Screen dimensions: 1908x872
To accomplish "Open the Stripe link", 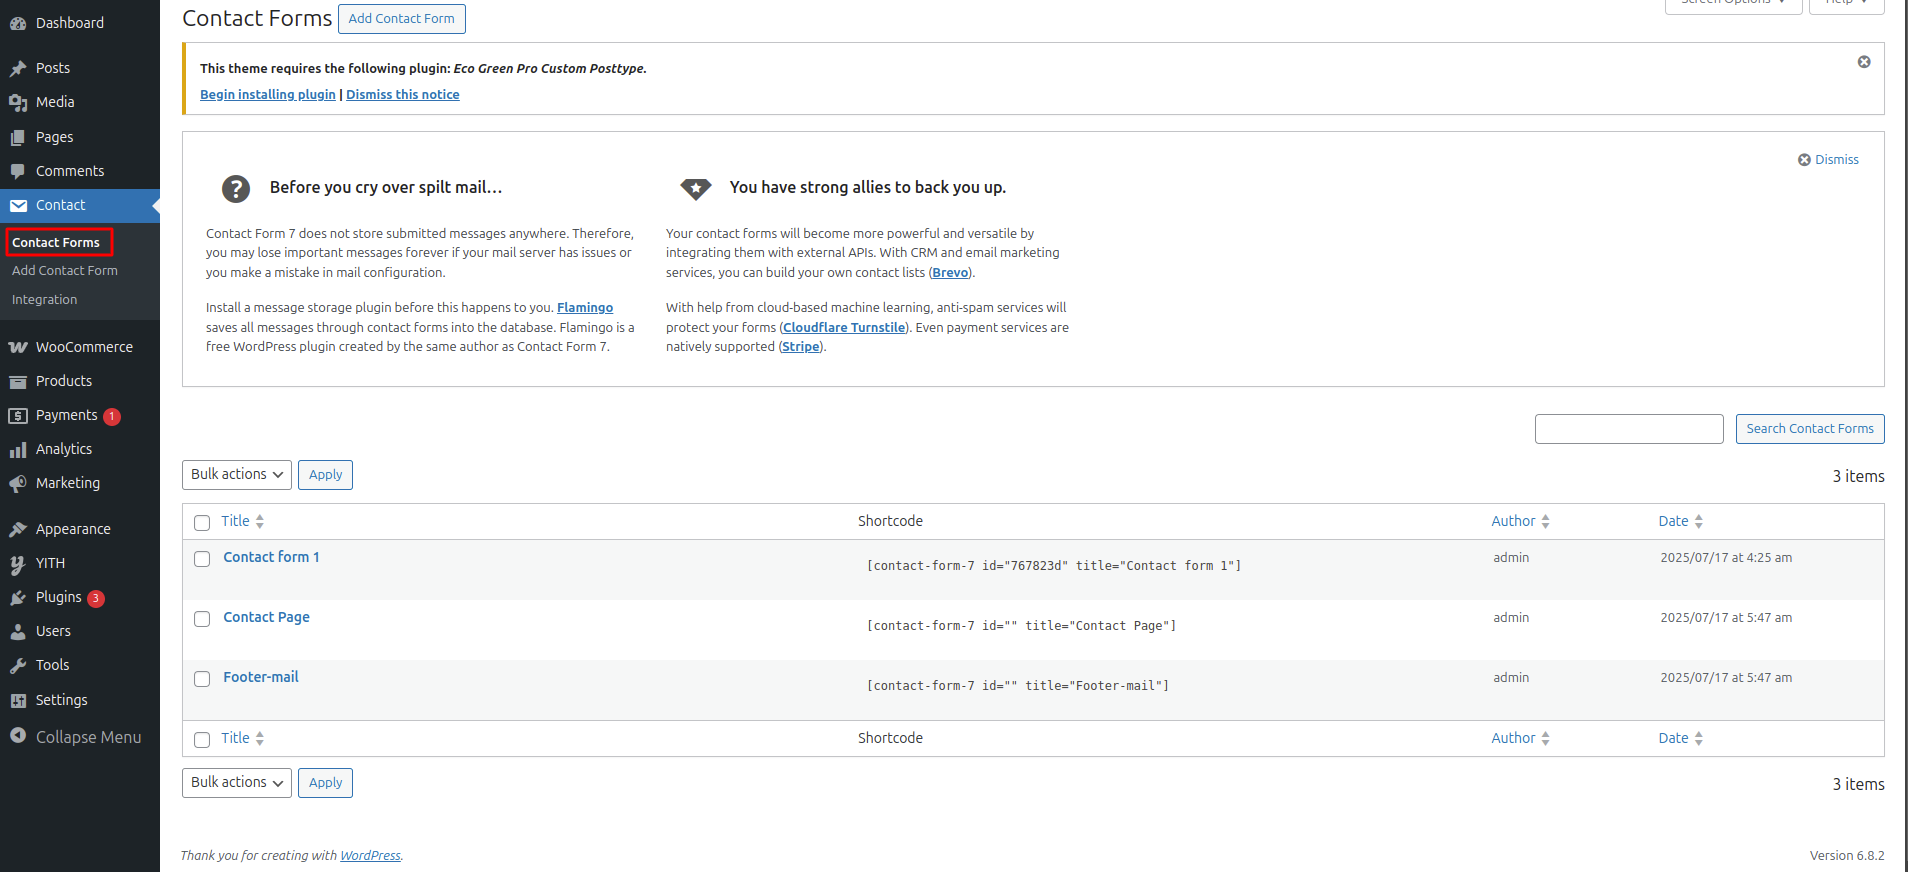I will pos(801,347).
